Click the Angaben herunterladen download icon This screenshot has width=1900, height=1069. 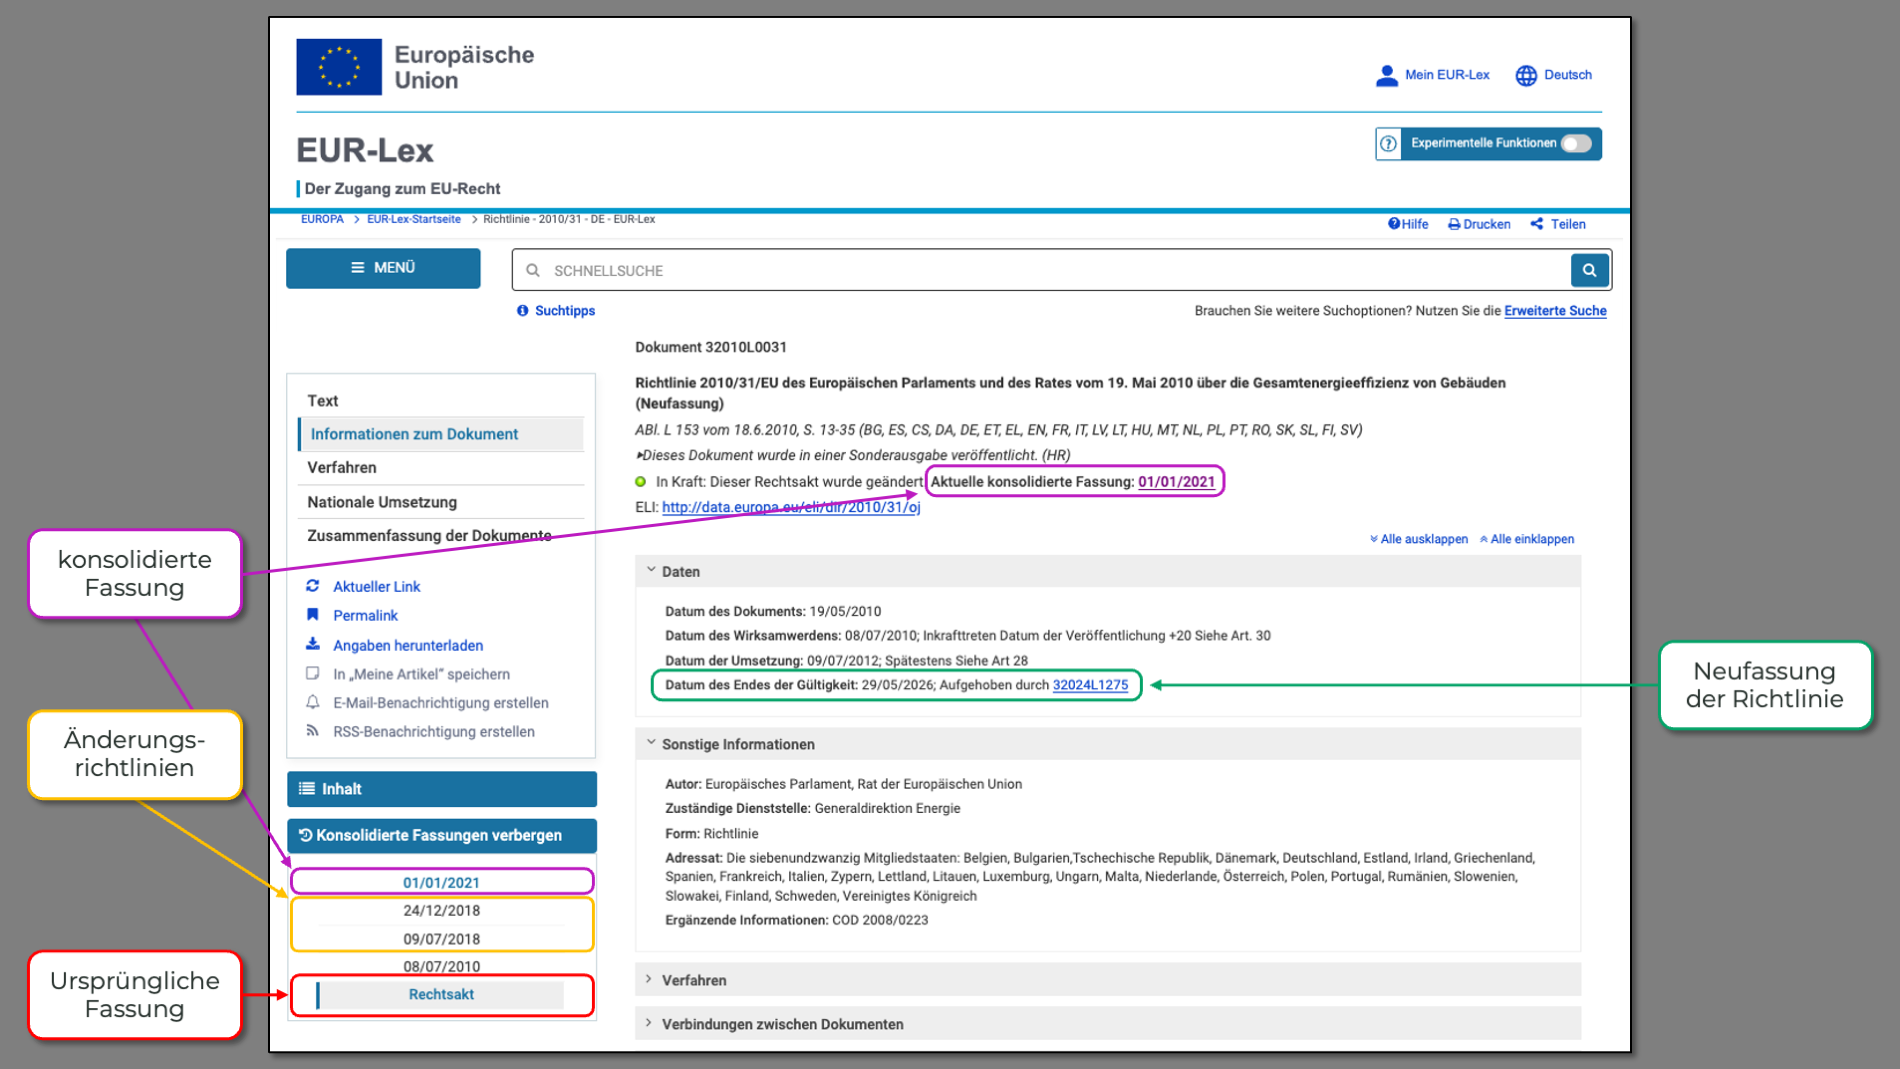[x=313, y=645]
